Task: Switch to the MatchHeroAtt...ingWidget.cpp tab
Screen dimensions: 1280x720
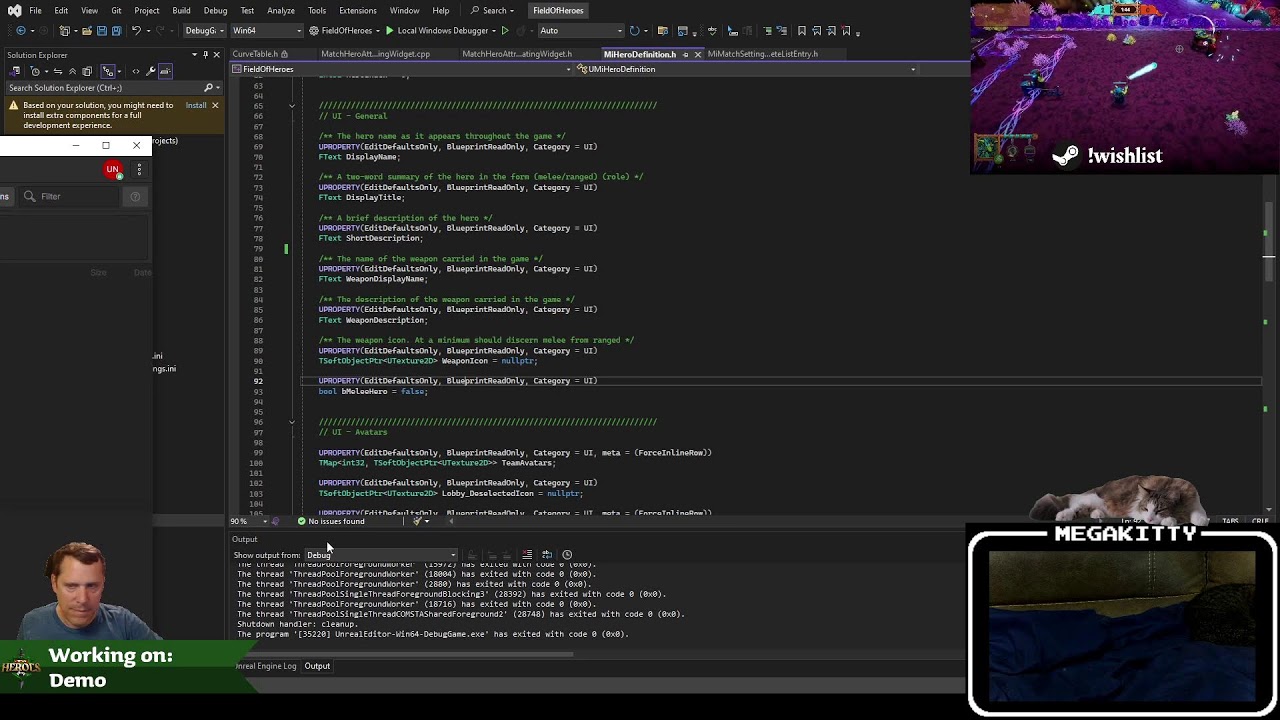Action: pos(375,54)
